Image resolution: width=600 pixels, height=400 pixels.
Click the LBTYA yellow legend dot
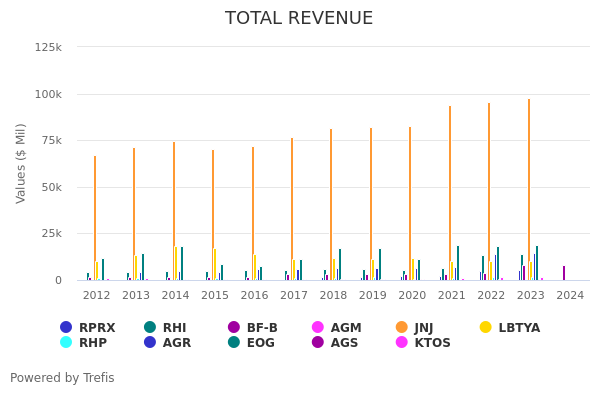[486, 328]
